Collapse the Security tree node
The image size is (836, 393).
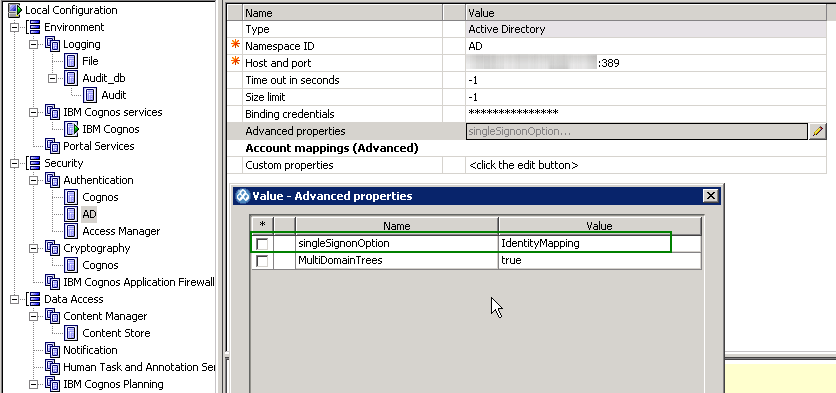[x=15, y=163]
